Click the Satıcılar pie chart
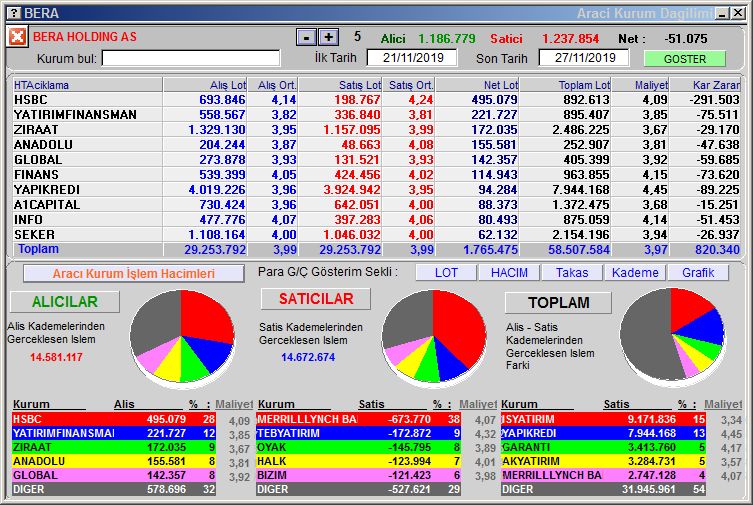 click(434, 337)
